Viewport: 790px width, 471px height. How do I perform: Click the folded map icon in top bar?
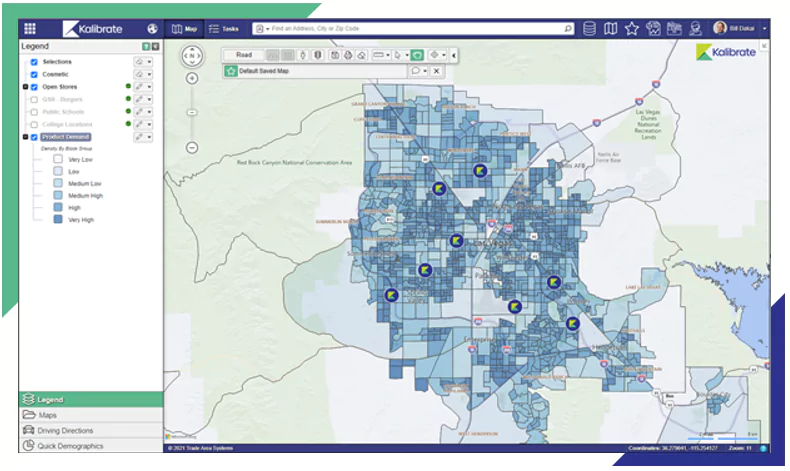click(611, 29)
